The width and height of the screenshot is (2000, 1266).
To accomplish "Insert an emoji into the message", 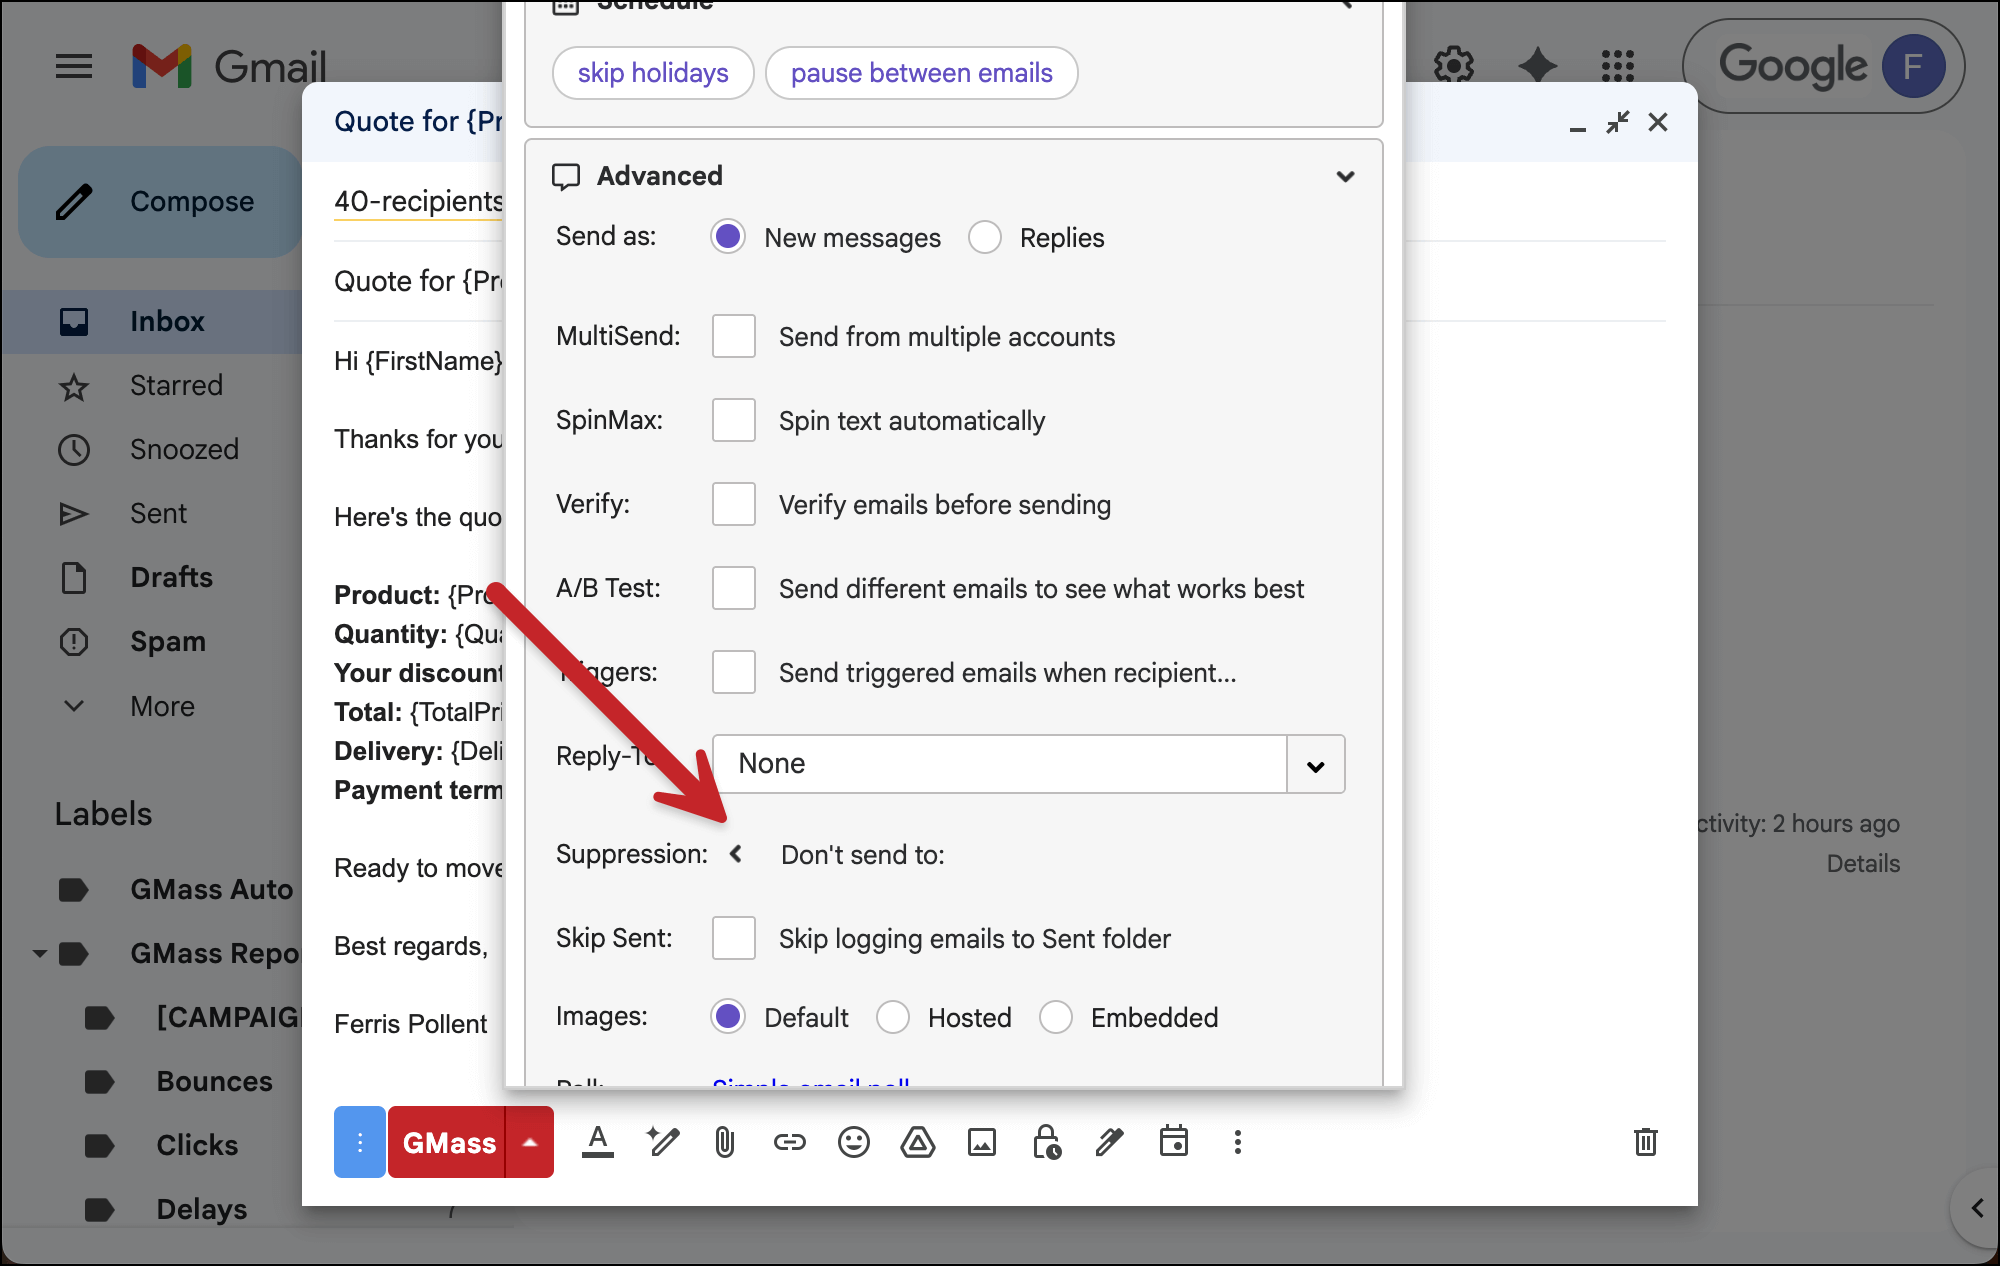I will 853,1142.
